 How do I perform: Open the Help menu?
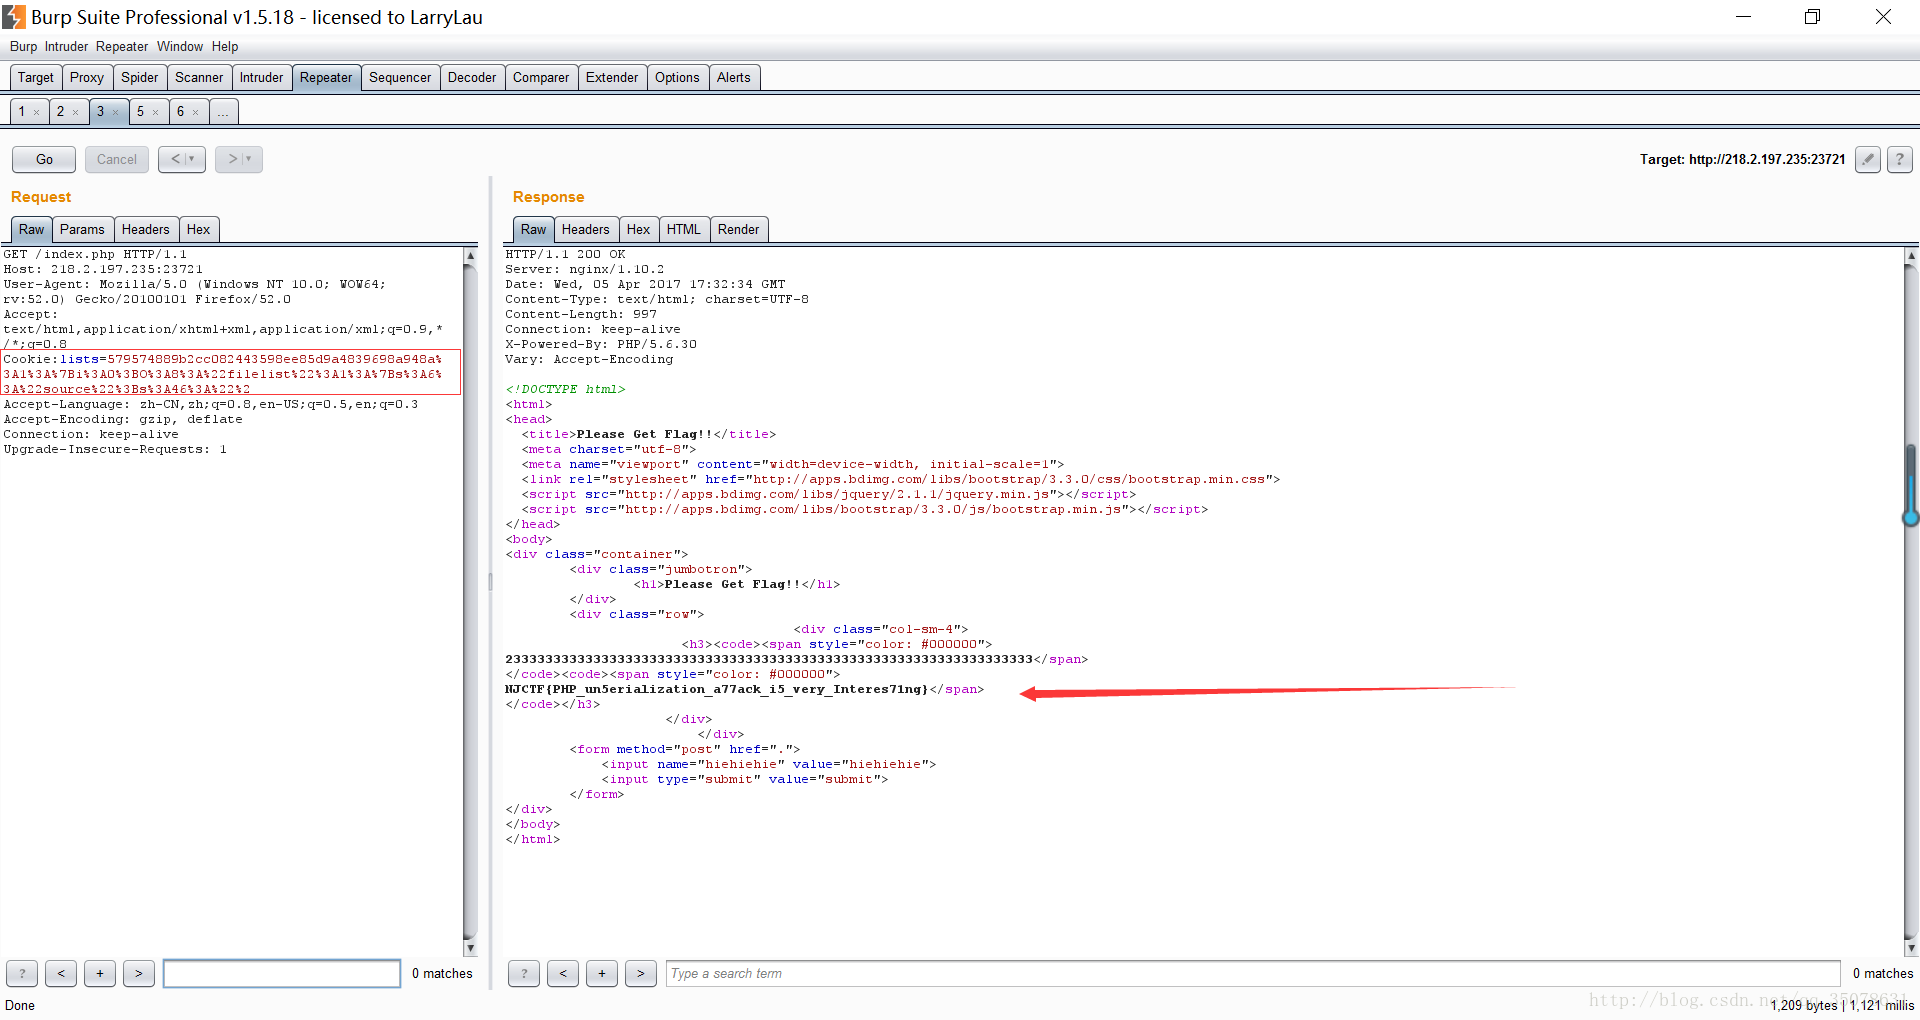coord(225,47)
